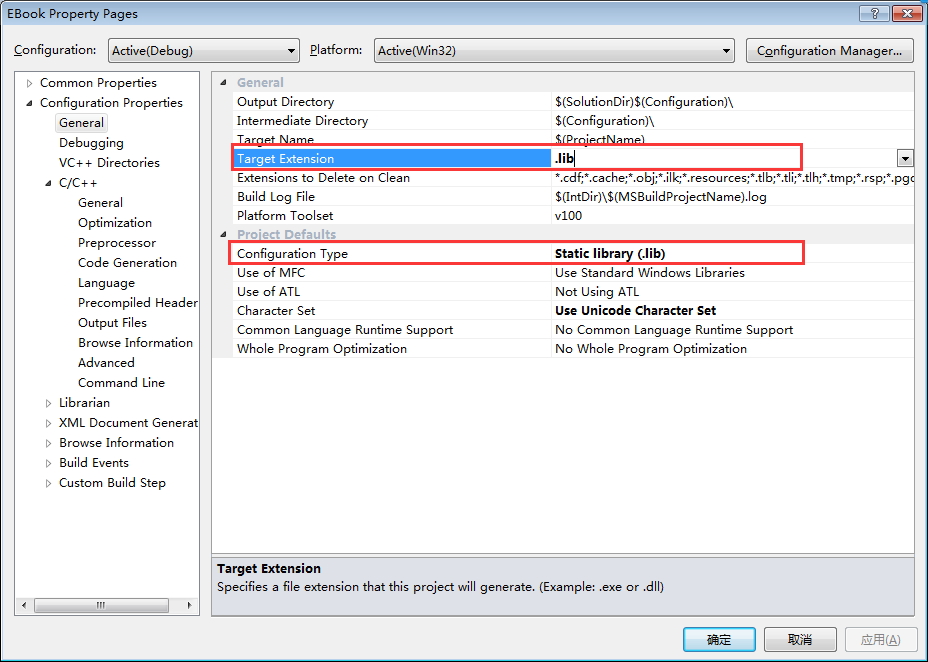The height and width of the screenshot is (662, 928).
Task: Click the 确定 (OK) button
Action: [x=719, y=640]
